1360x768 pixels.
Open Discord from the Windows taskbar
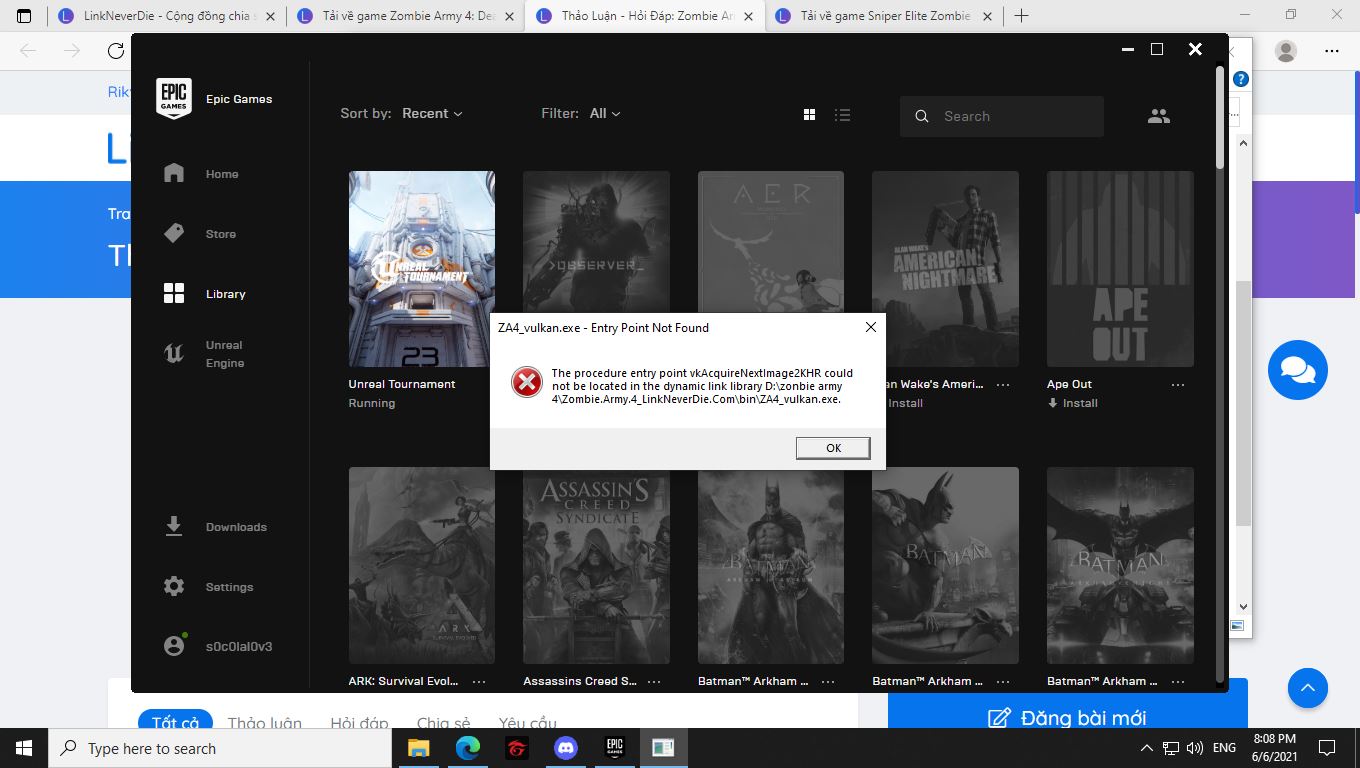click(x=566, y=747)
